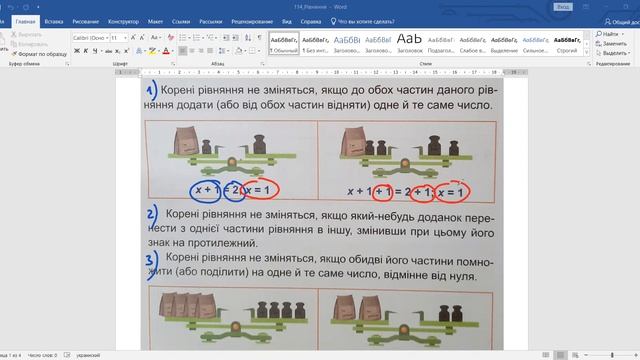Switch to the Вид tab
This screenshot has height=360, width=640.
[x=287, y=22]
